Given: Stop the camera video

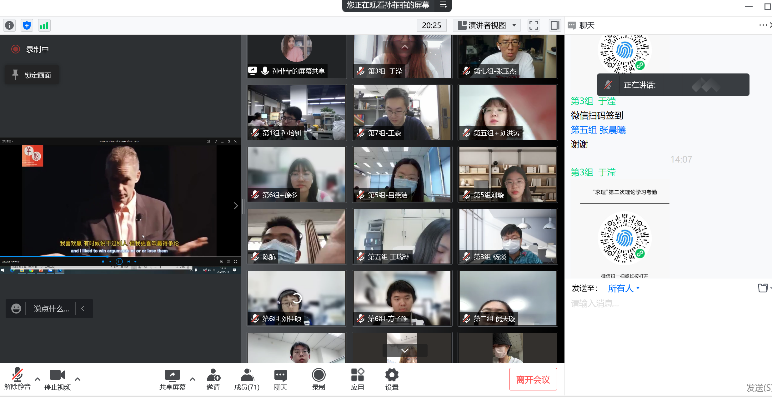Looking at the screenshot, I should click(x=58, y=379).
